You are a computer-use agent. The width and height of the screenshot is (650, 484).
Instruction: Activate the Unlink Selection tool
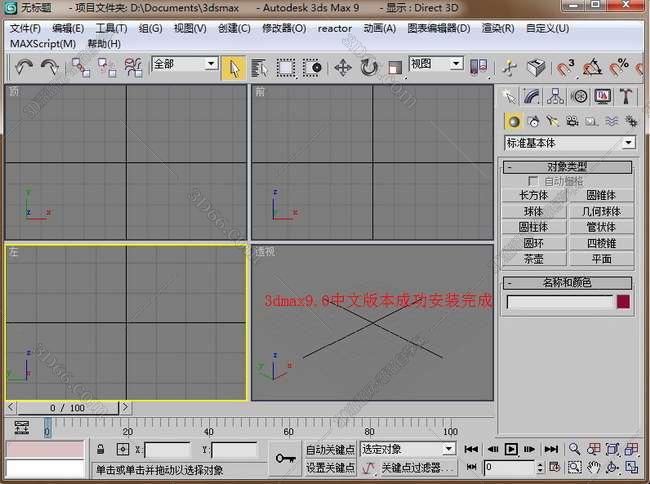[x=107, y=67]
